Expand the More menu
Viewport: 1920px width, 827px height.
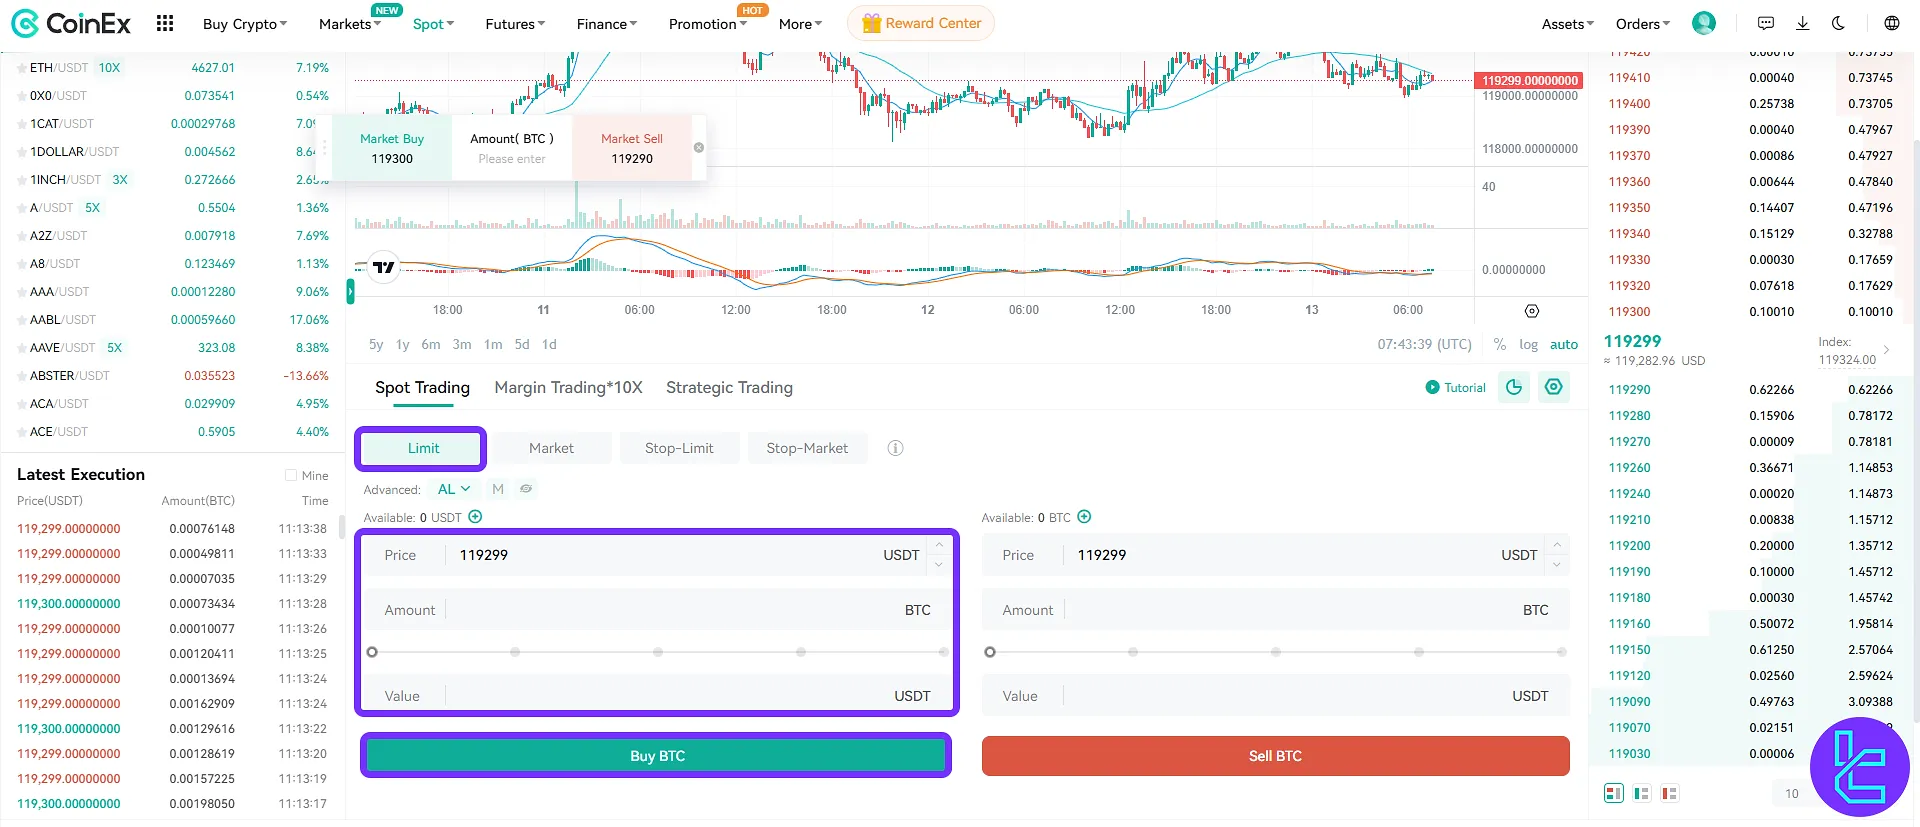[800, 24]
